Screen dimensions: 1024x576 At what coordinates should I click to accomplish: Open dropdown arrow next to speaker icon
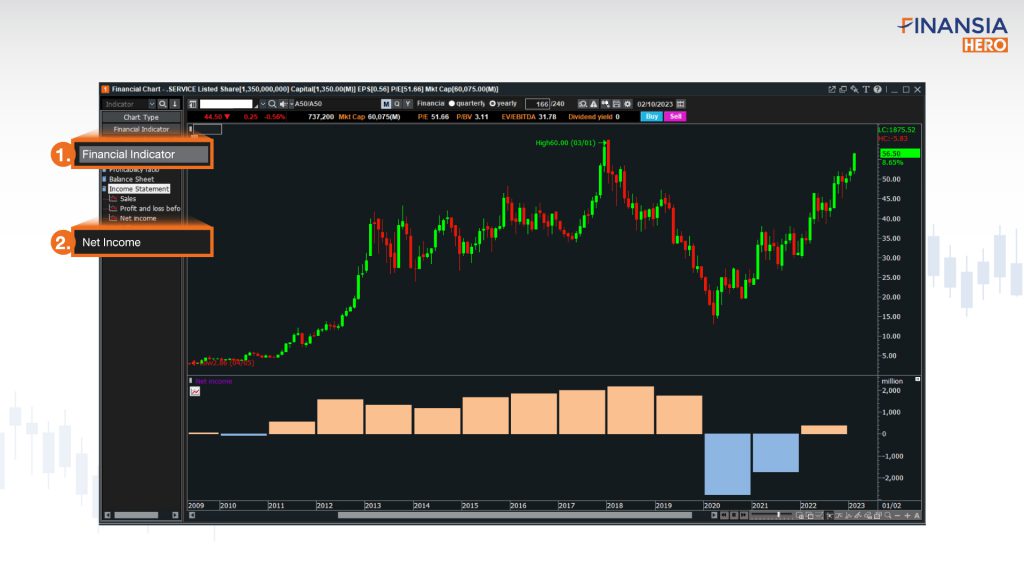tap(291, 104)
